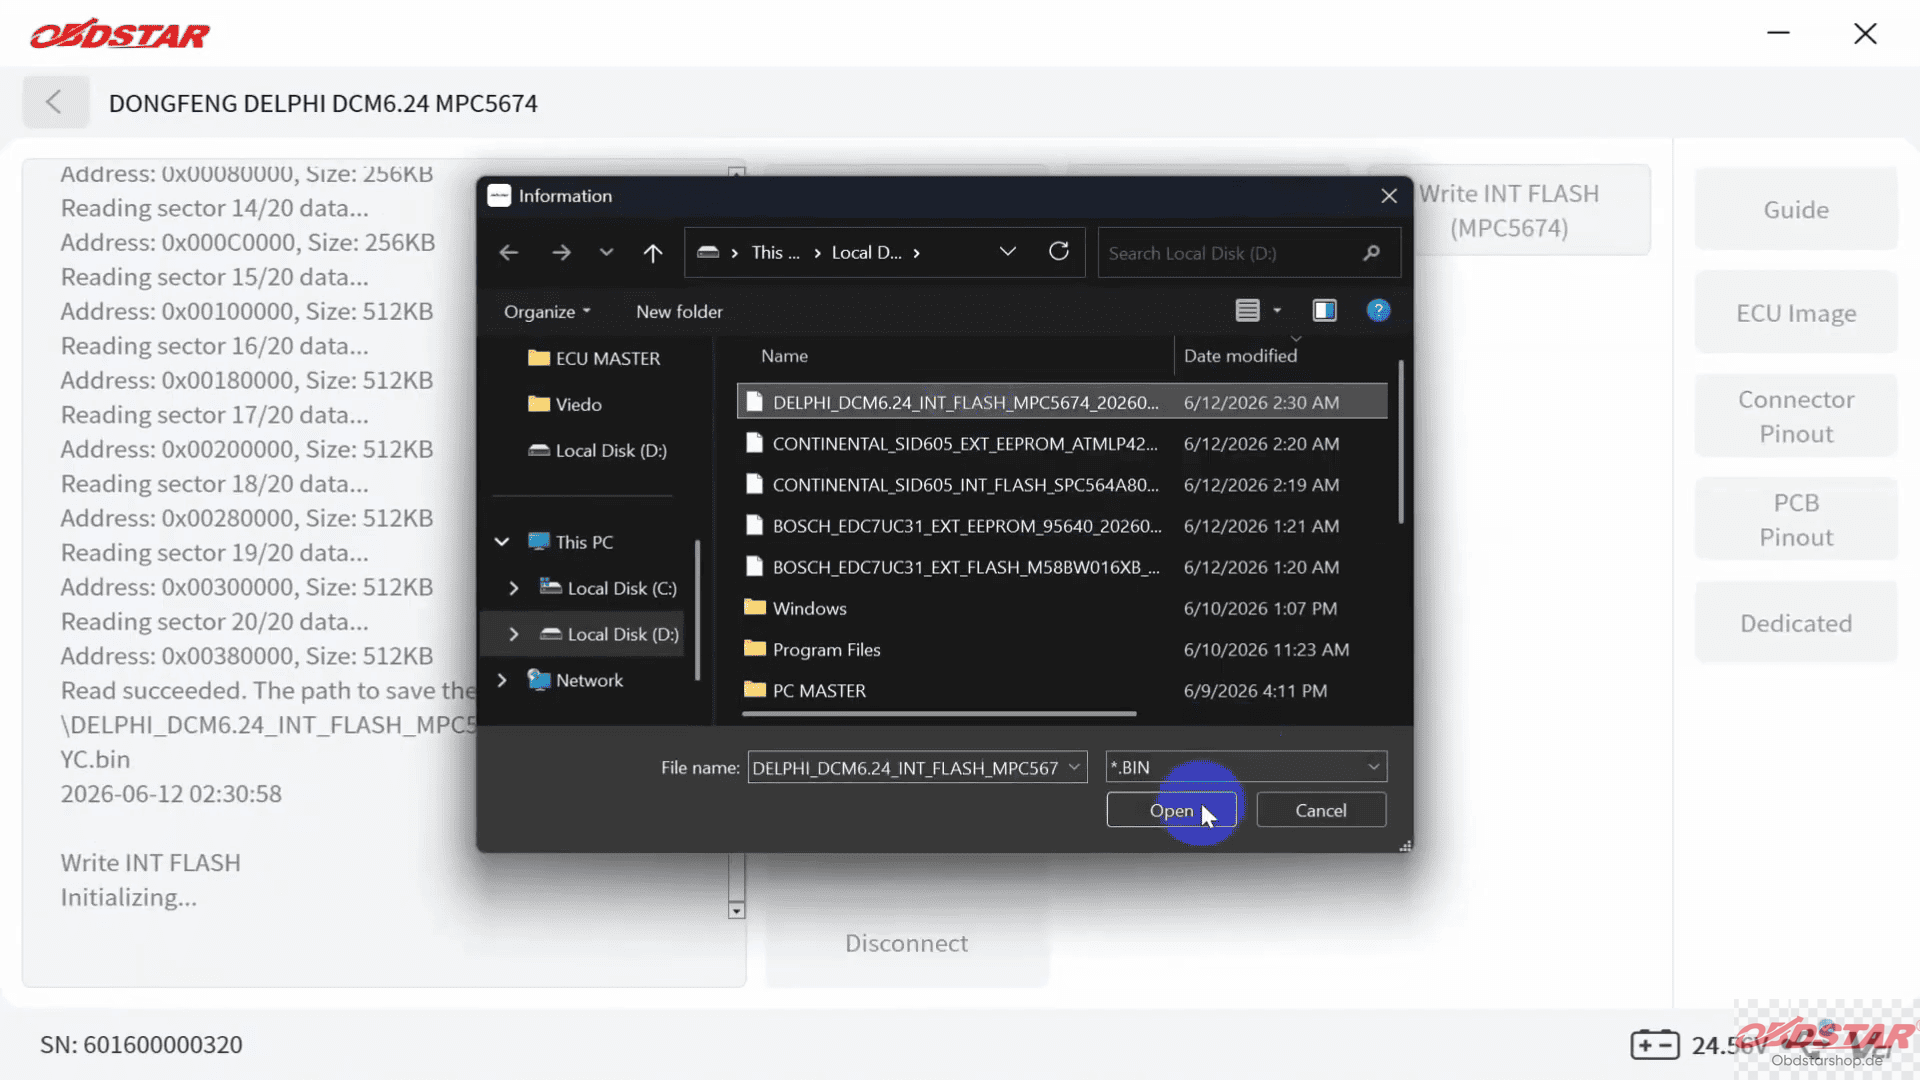The image size is (1920, 1080).
Task: Click the This ... breadcrumb segment
Action: (775, 253)
